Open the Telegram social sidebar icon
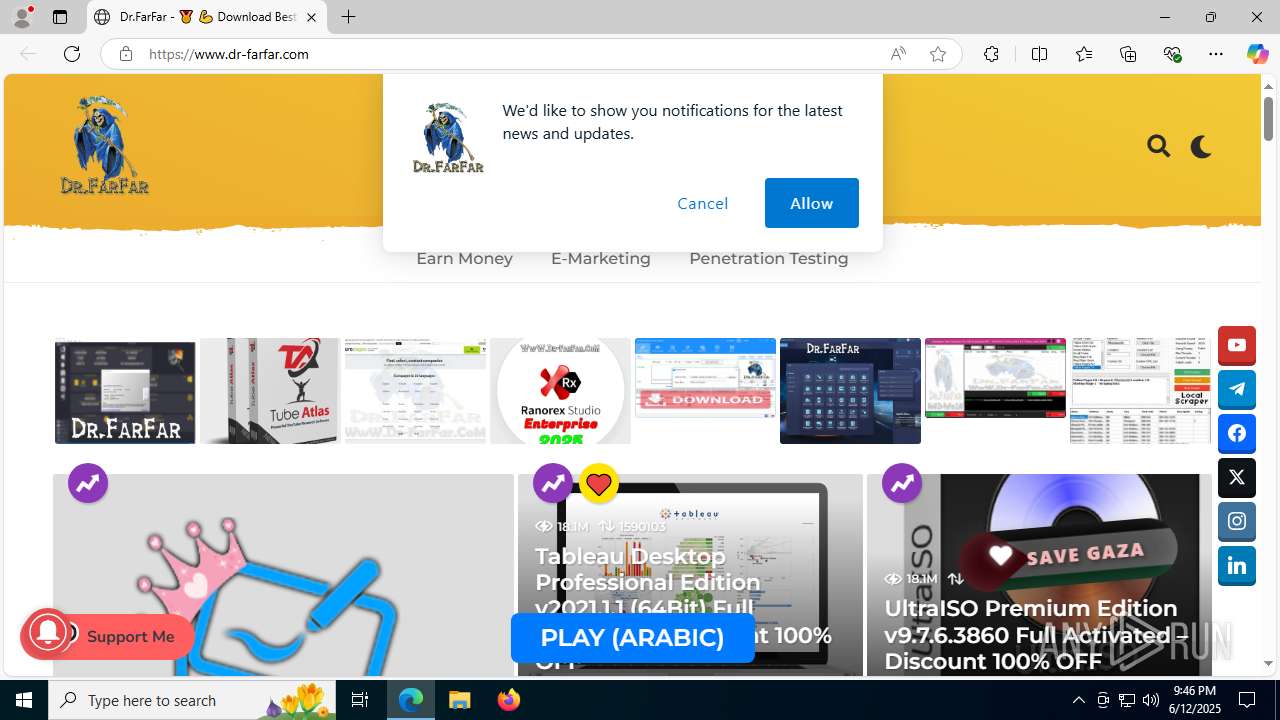This screenshot has width=1280, height=720. (1237, 389)
